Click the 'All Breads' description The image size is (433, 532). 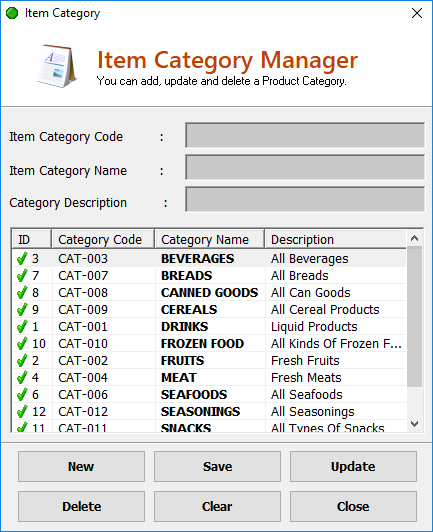[300, 276]
